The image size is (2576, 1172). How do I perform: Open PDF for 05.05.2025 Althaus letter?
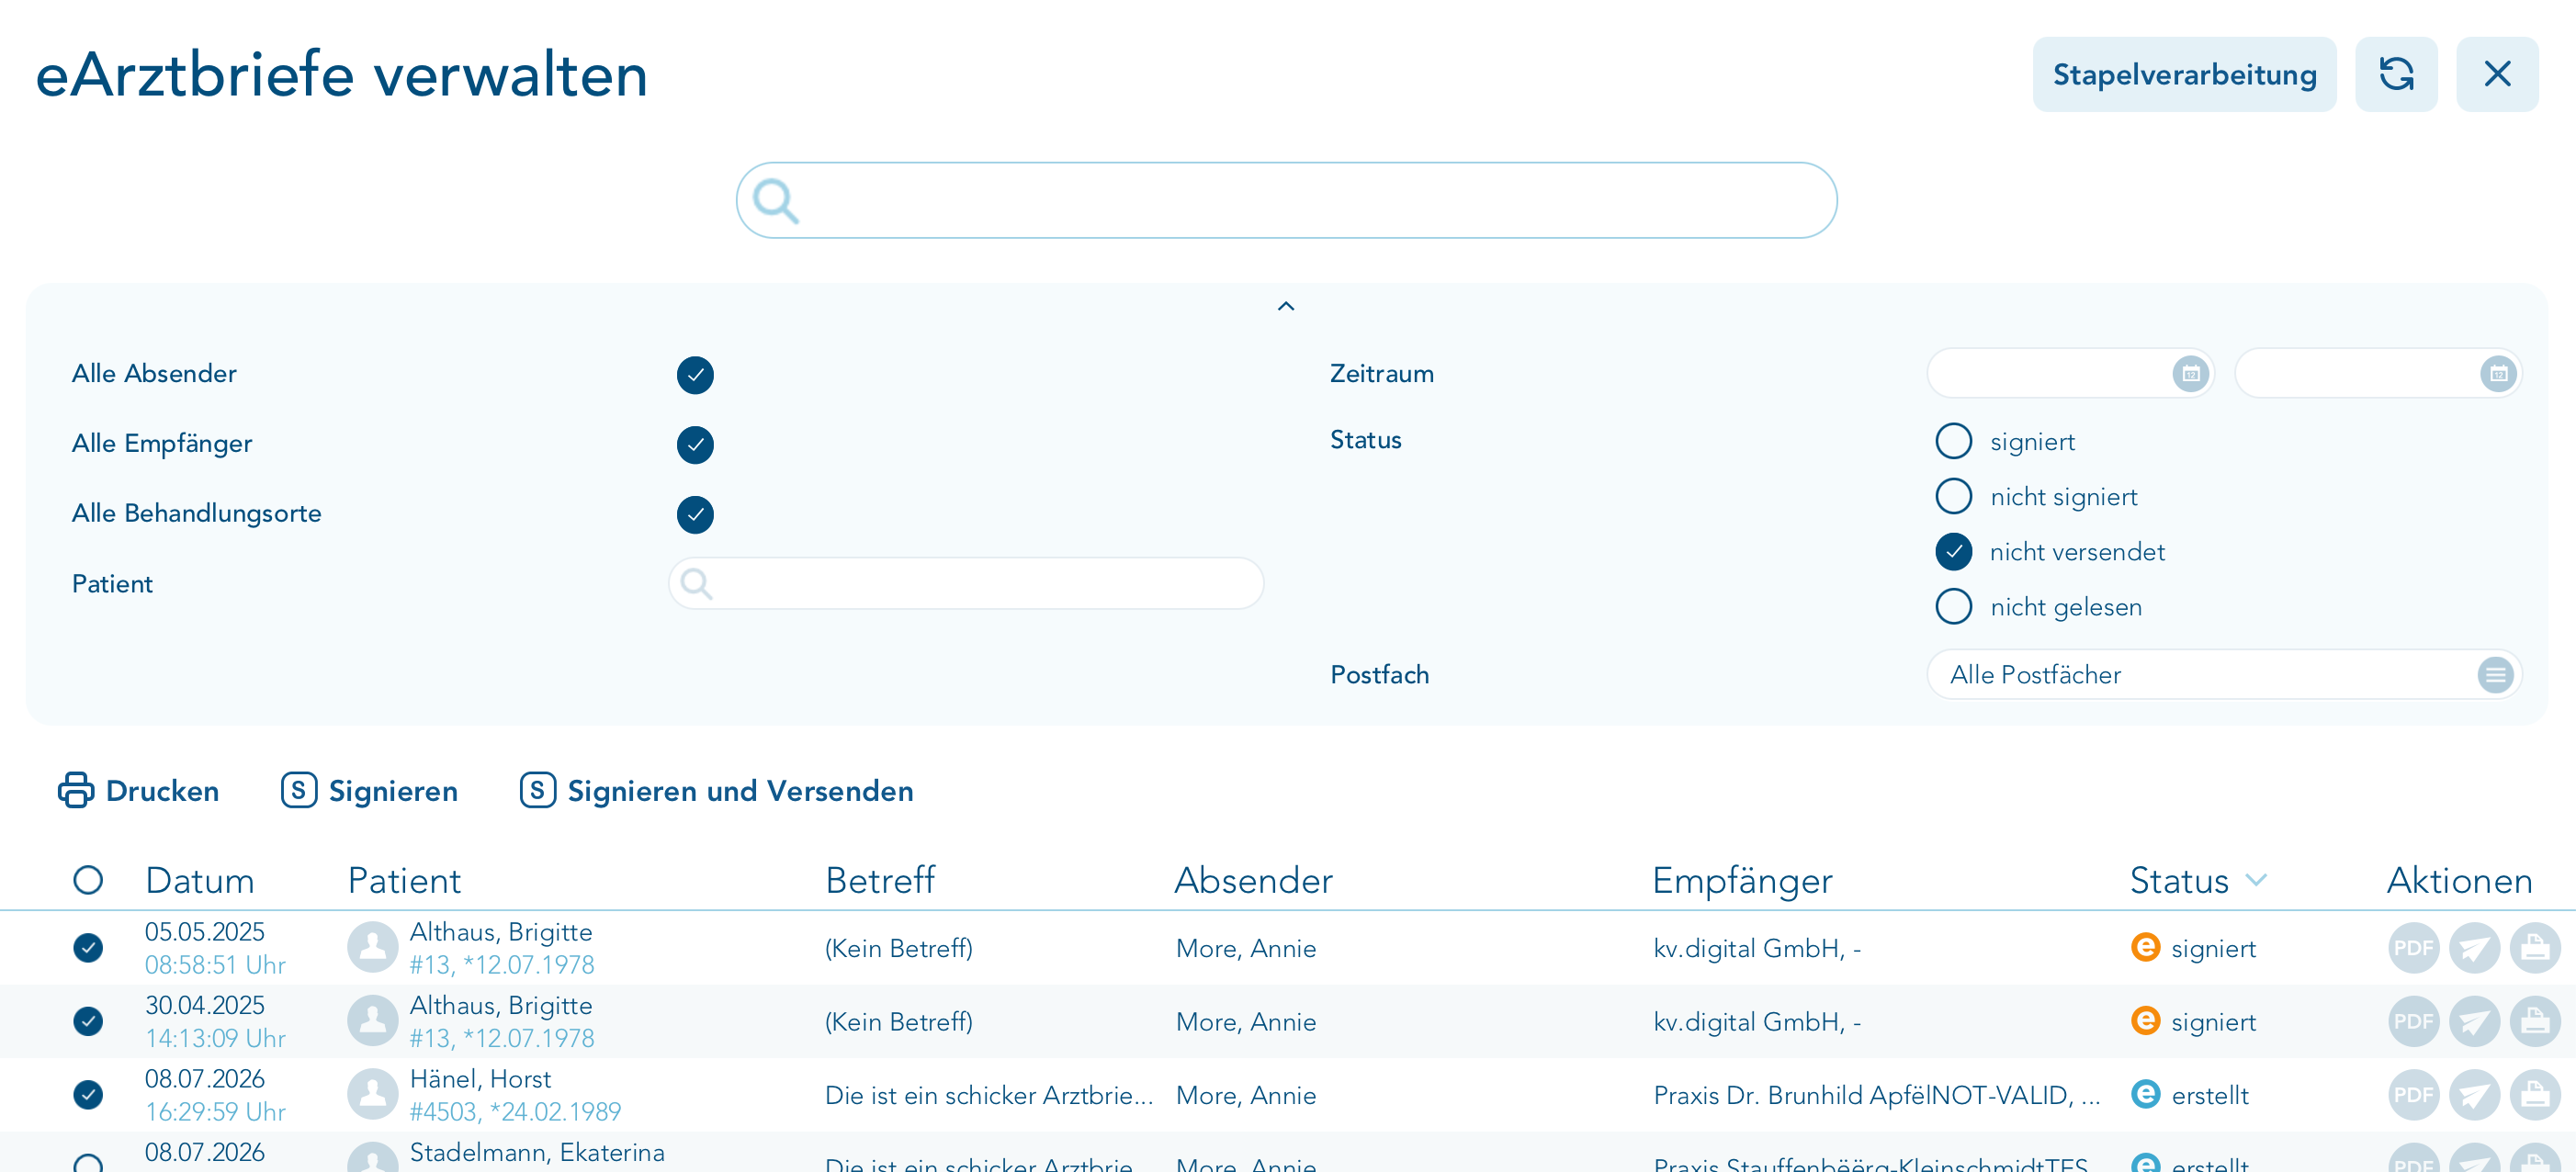[2413, 948]
